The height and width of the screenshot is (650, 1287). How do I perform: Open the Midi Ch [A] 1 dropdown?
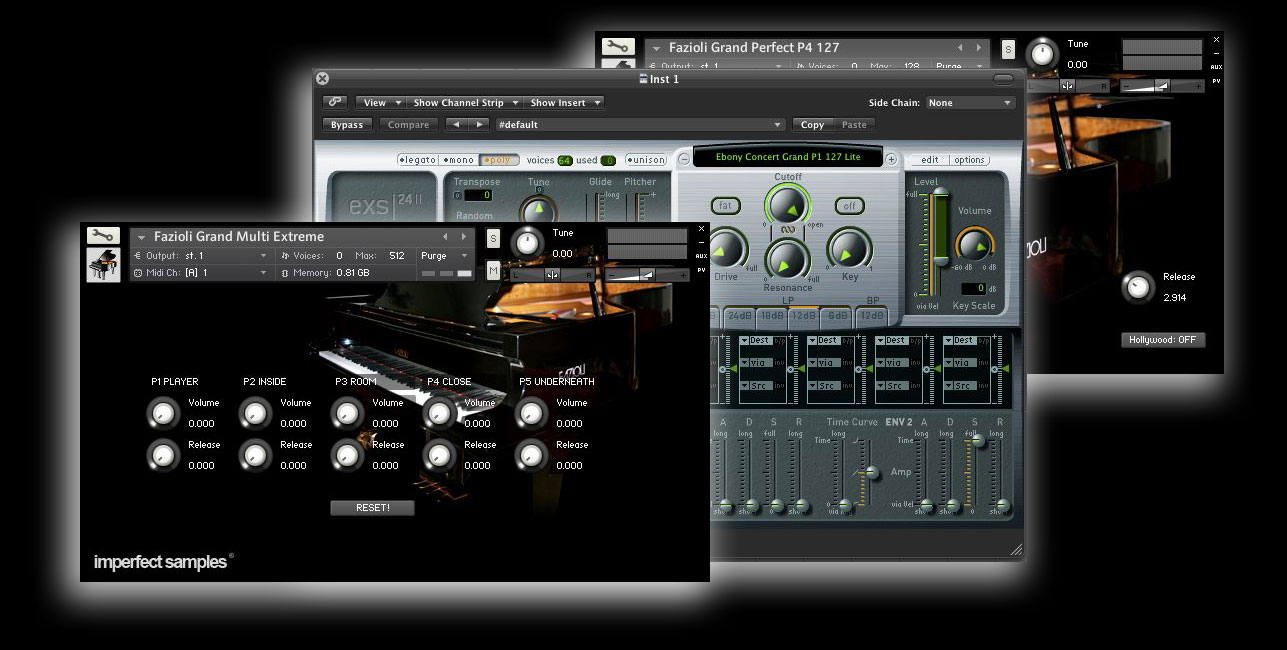tap(201, 272)
